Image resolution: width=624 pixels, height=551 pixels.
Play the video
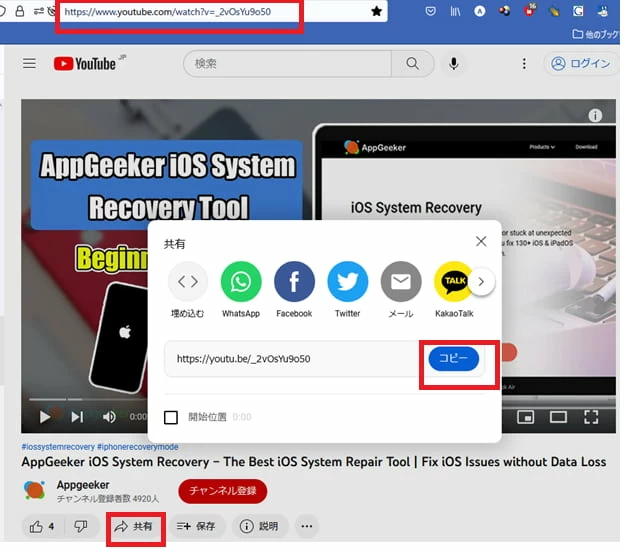(x=45, y=417)
